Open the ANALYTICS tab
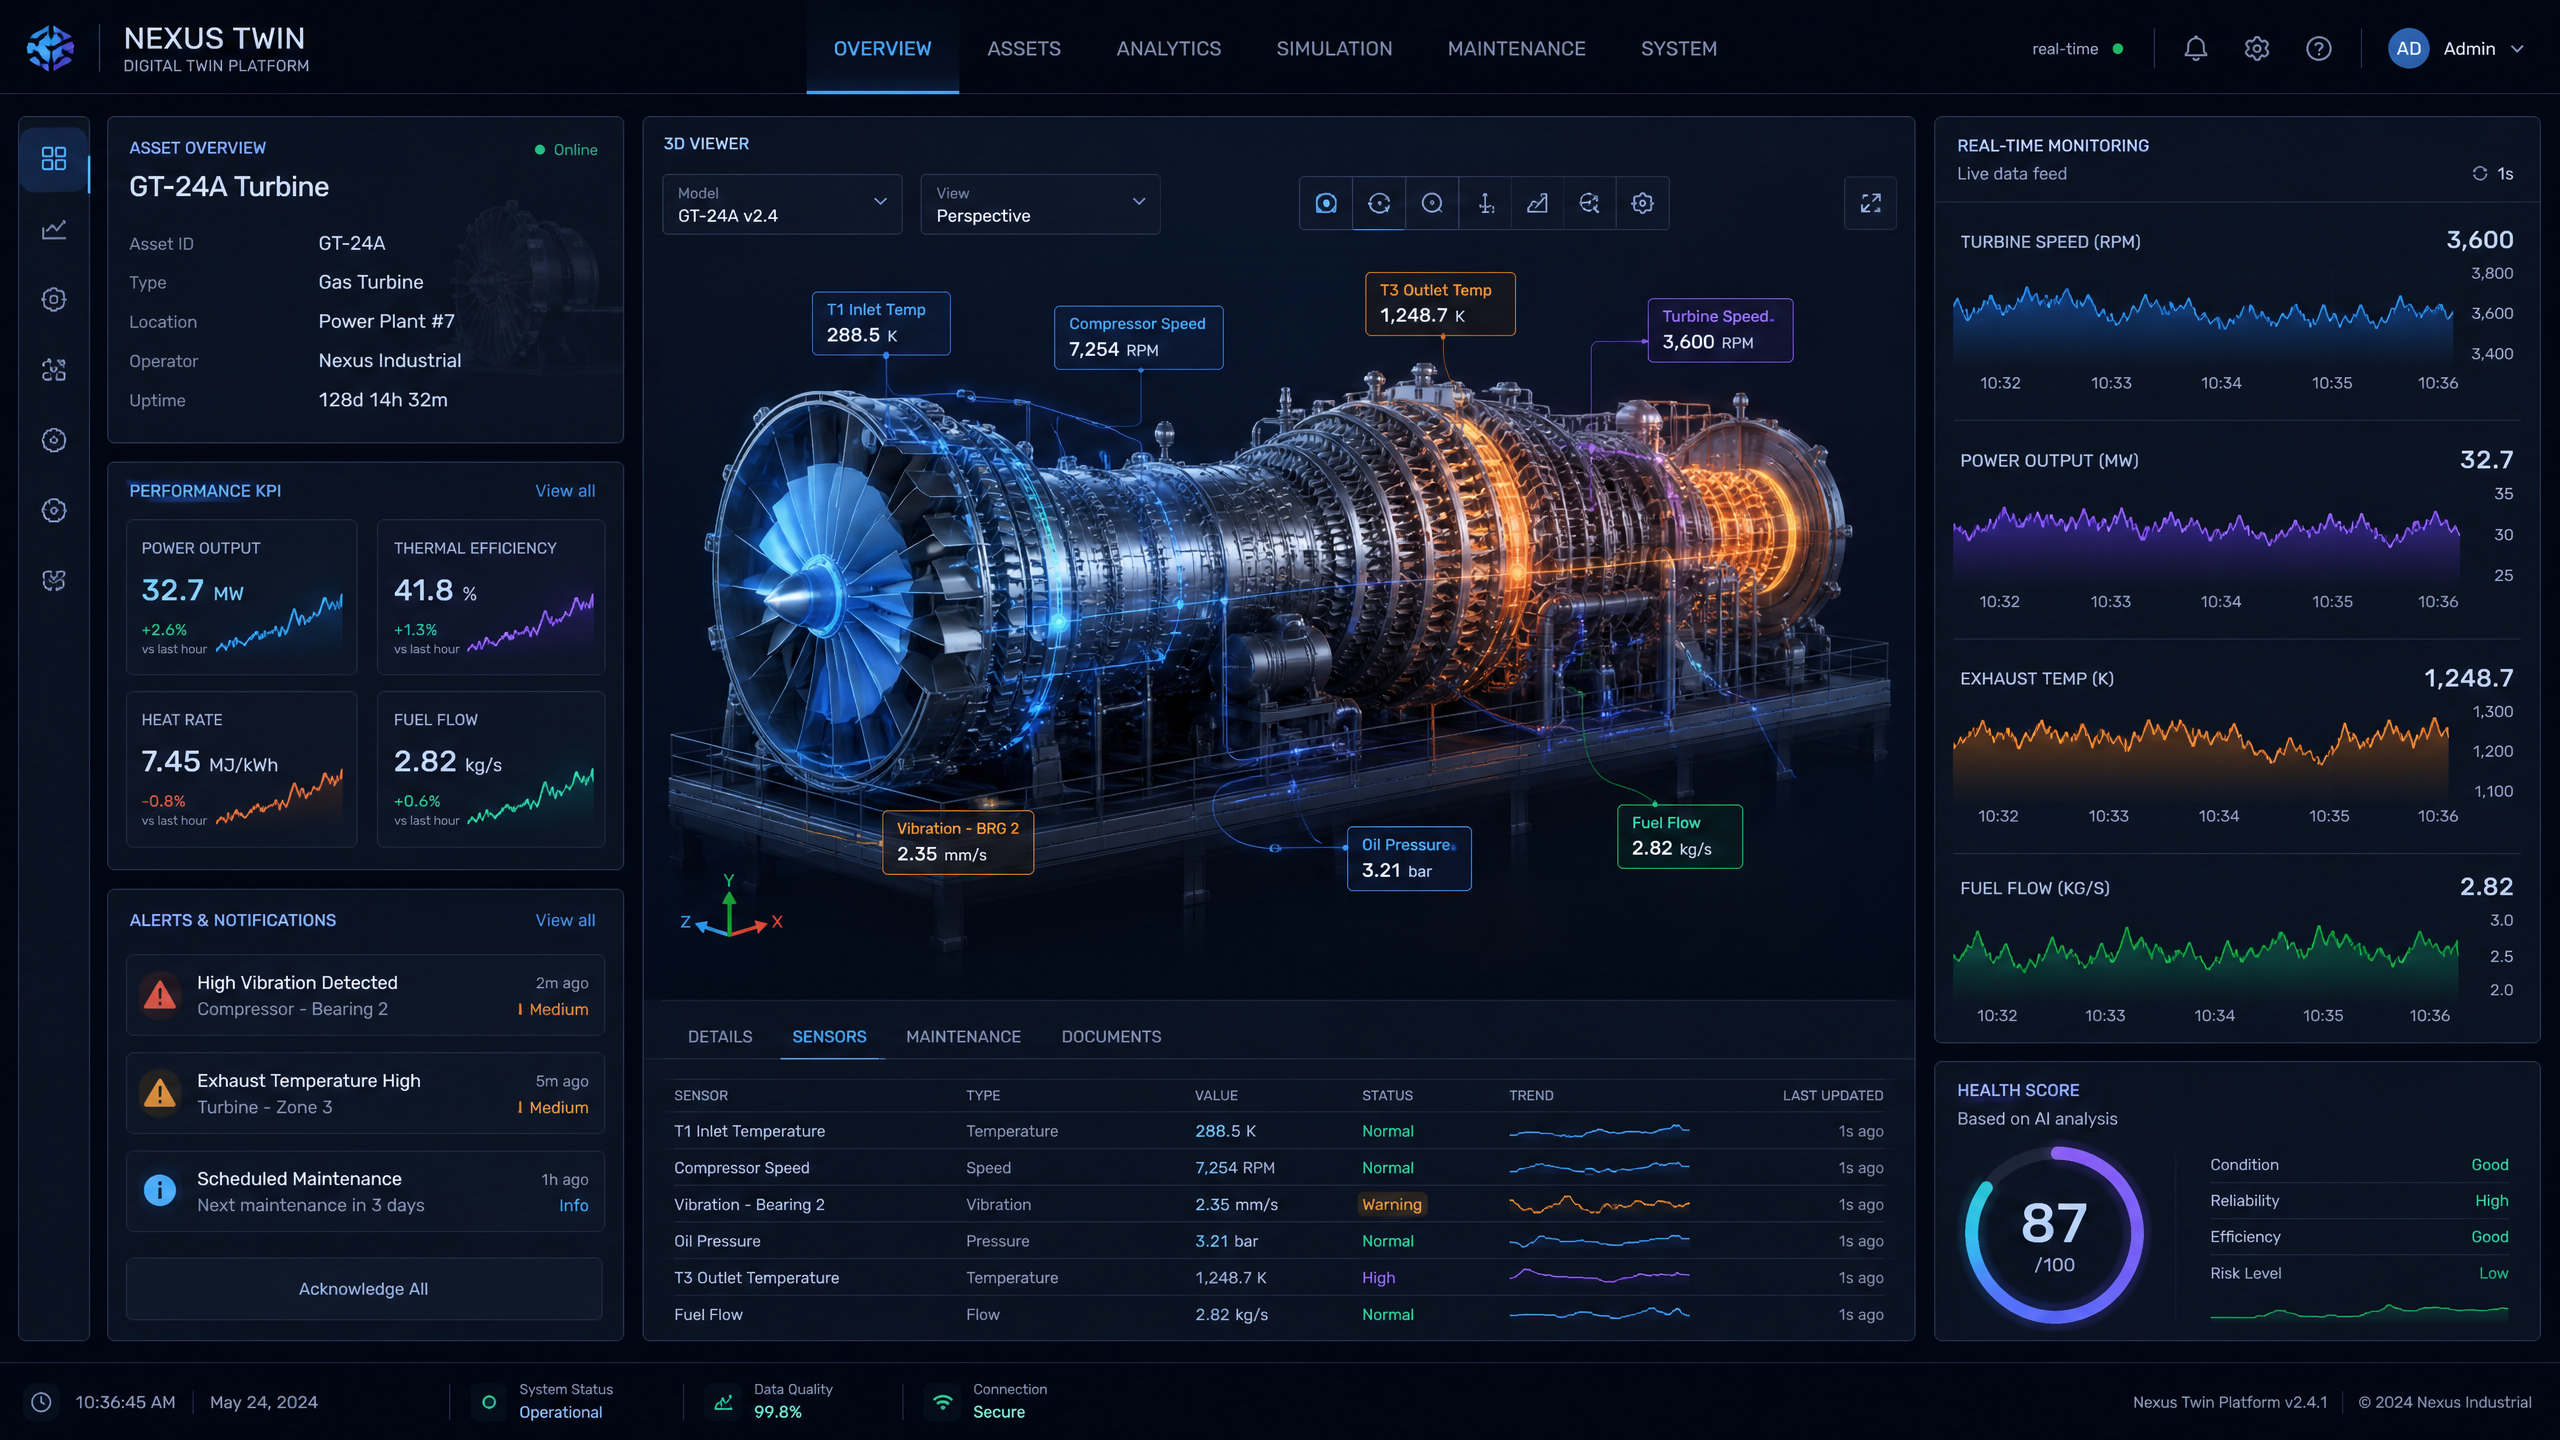 tap(1168, 48)
